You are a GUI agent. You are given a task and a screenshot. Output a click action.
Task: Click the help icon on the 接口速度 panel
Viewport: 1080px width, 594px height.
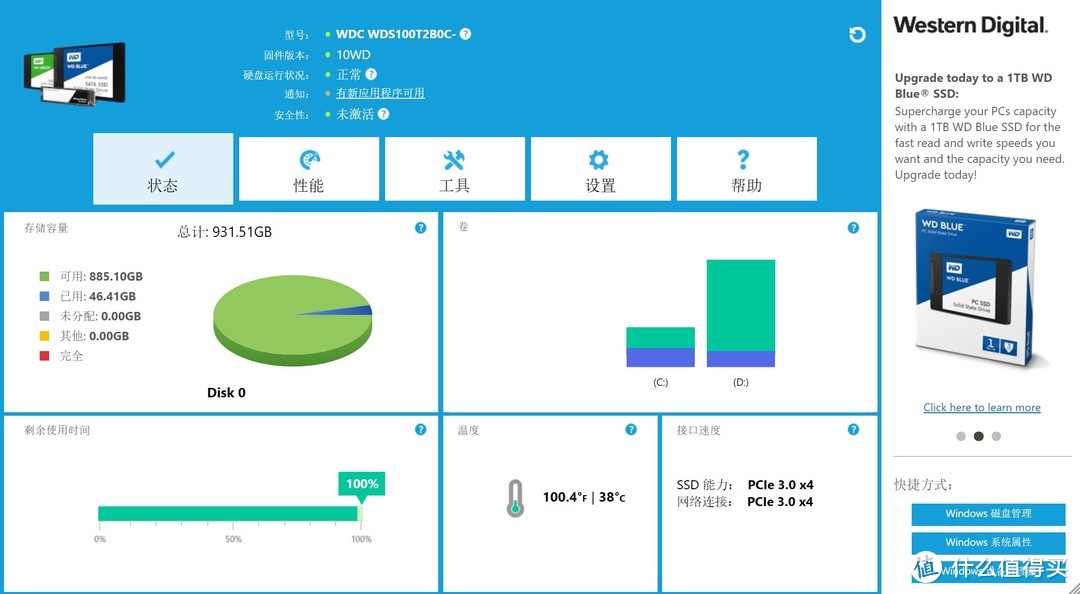853,430
